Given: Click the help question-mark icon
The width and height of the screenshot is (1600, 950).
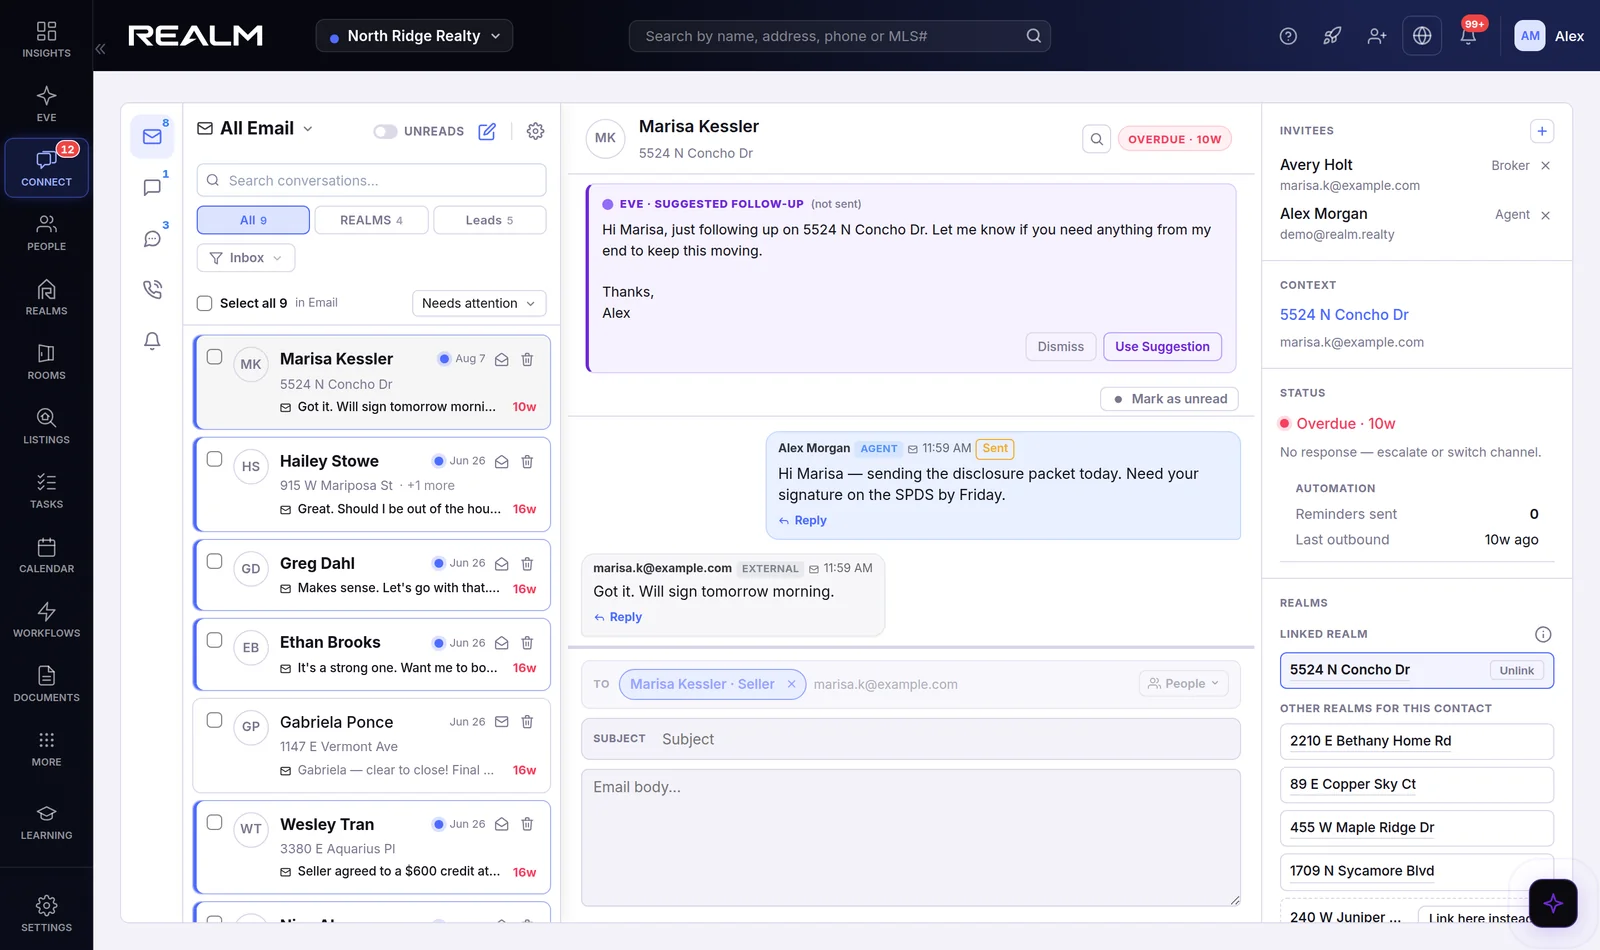Looking at the screenshot, I should pos(1288,36).
